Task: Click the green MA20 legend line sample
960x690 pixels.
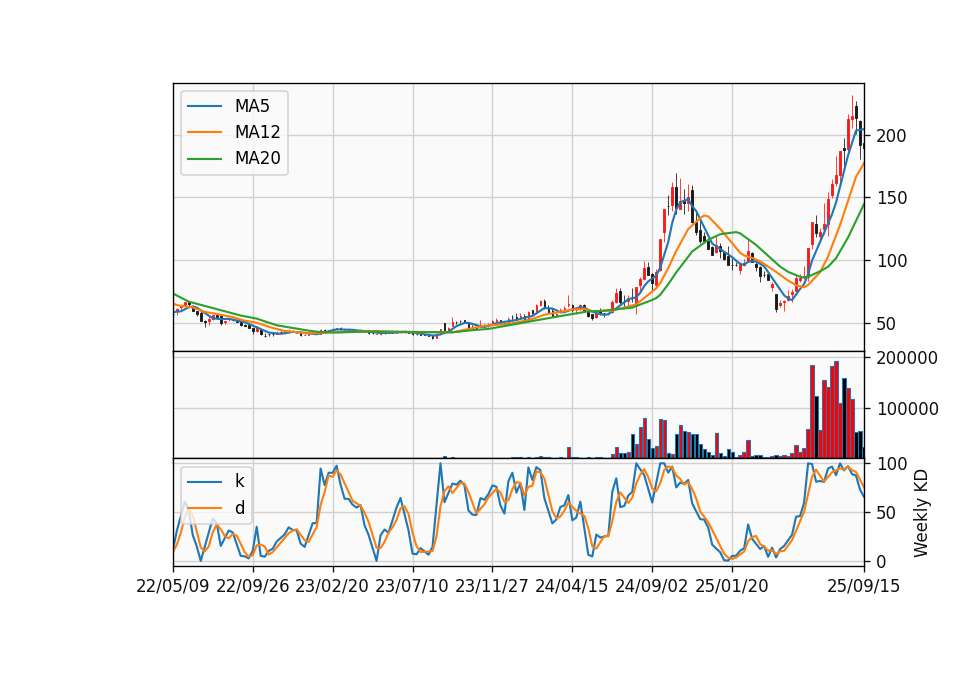Action: click(204, 159)
